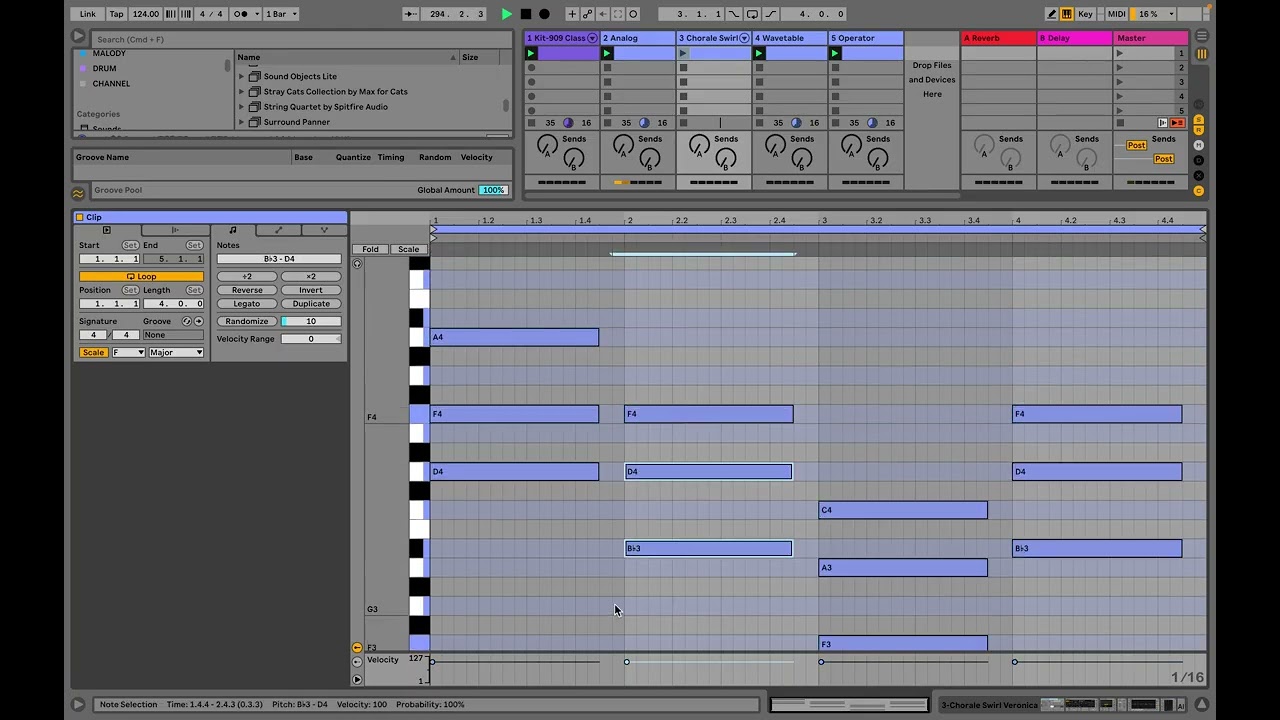Toggle the Follow playback icon

tap(411, 14)
